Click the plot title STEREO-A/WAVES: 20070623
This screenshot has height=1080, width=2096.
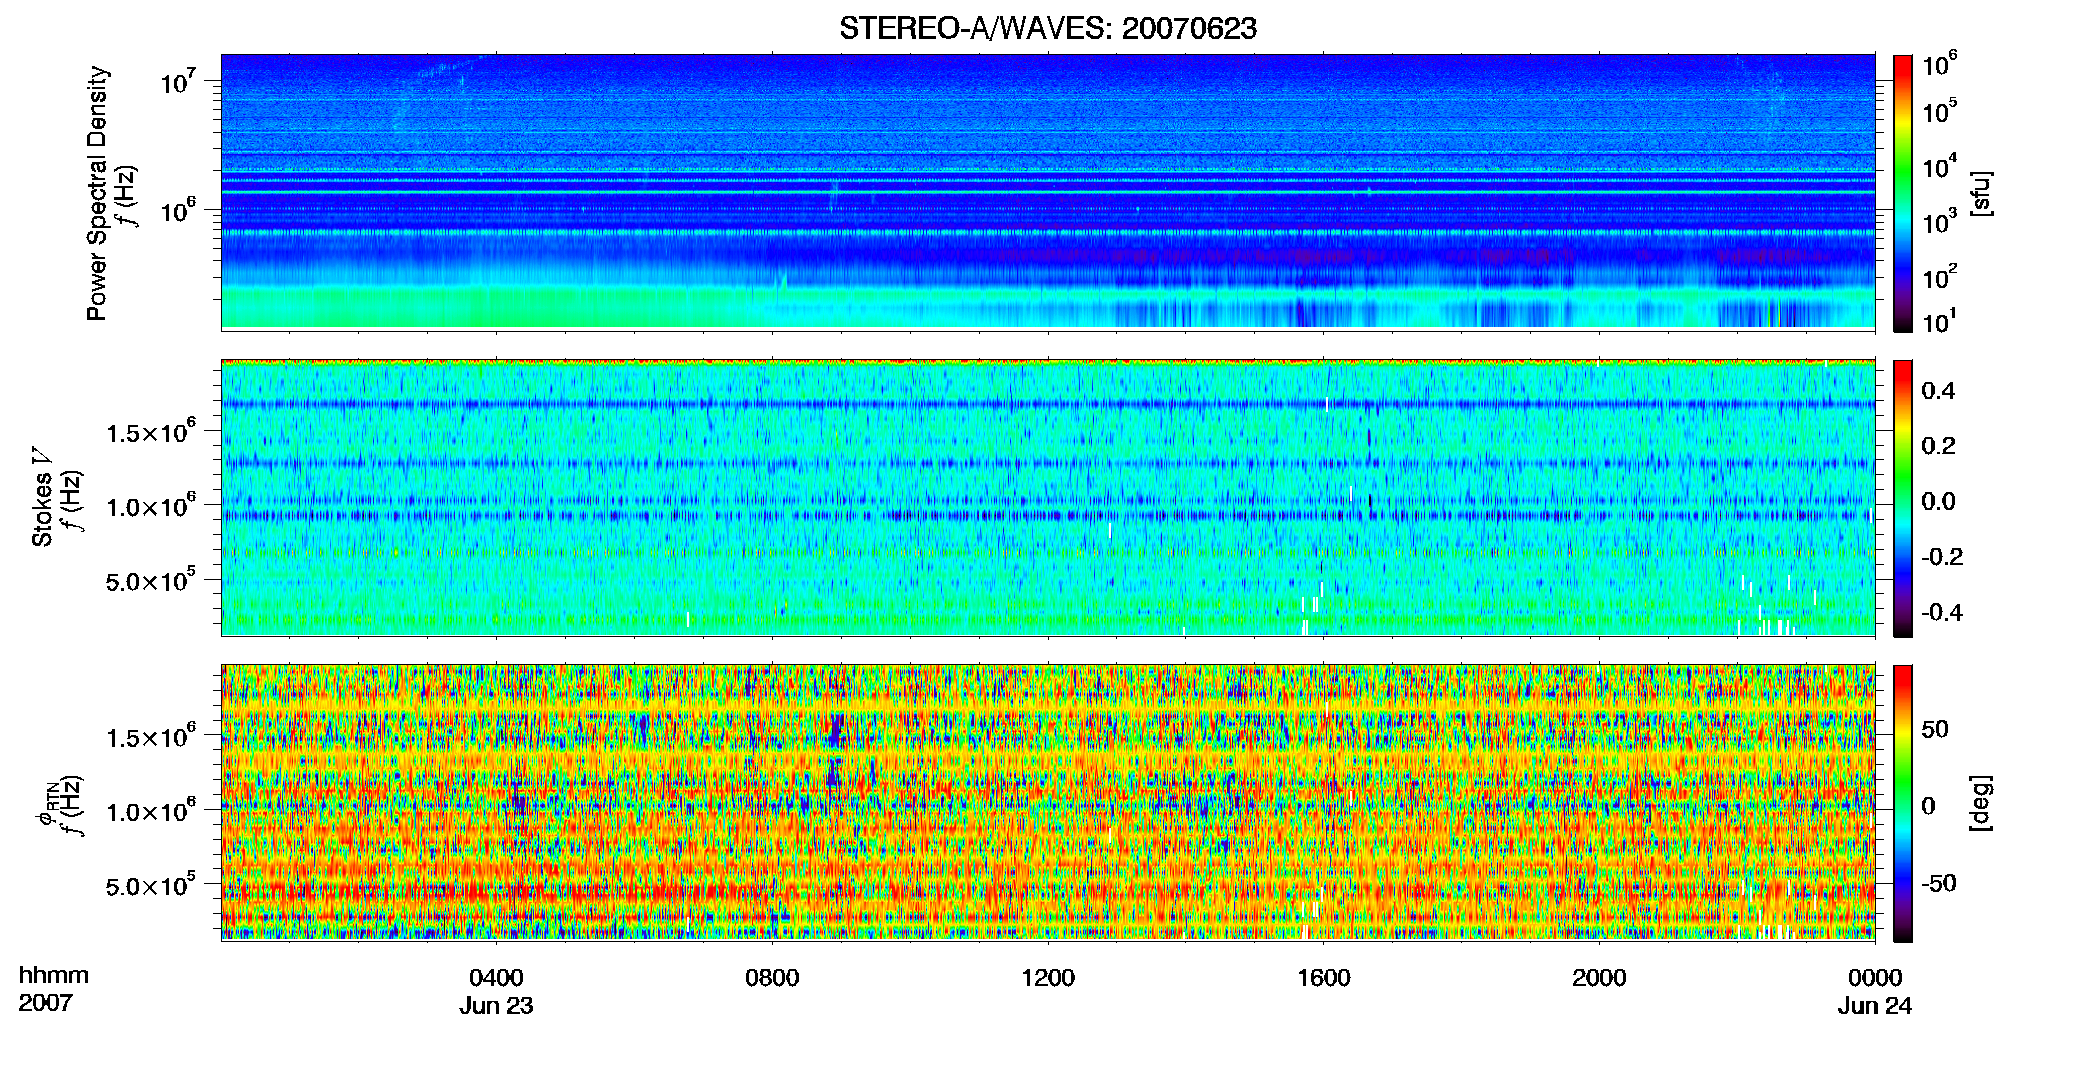click(1047, 28)
